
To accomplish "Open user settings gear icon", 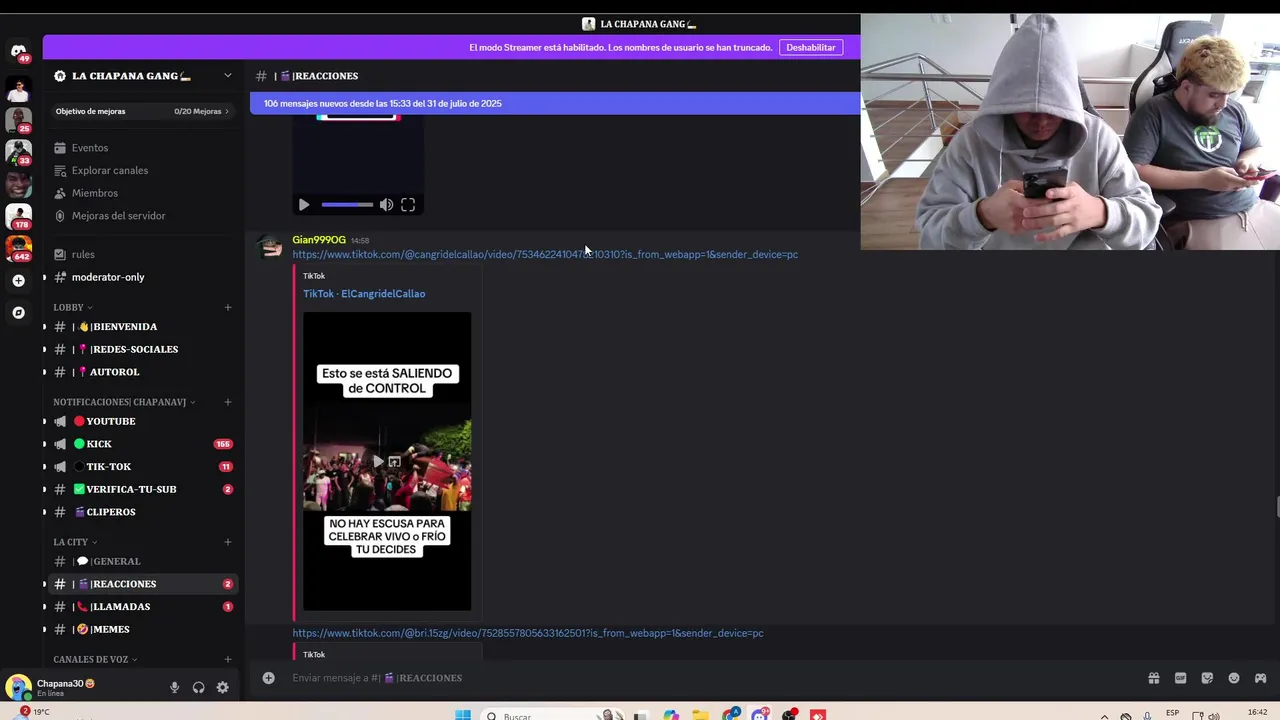I will 222,688.
